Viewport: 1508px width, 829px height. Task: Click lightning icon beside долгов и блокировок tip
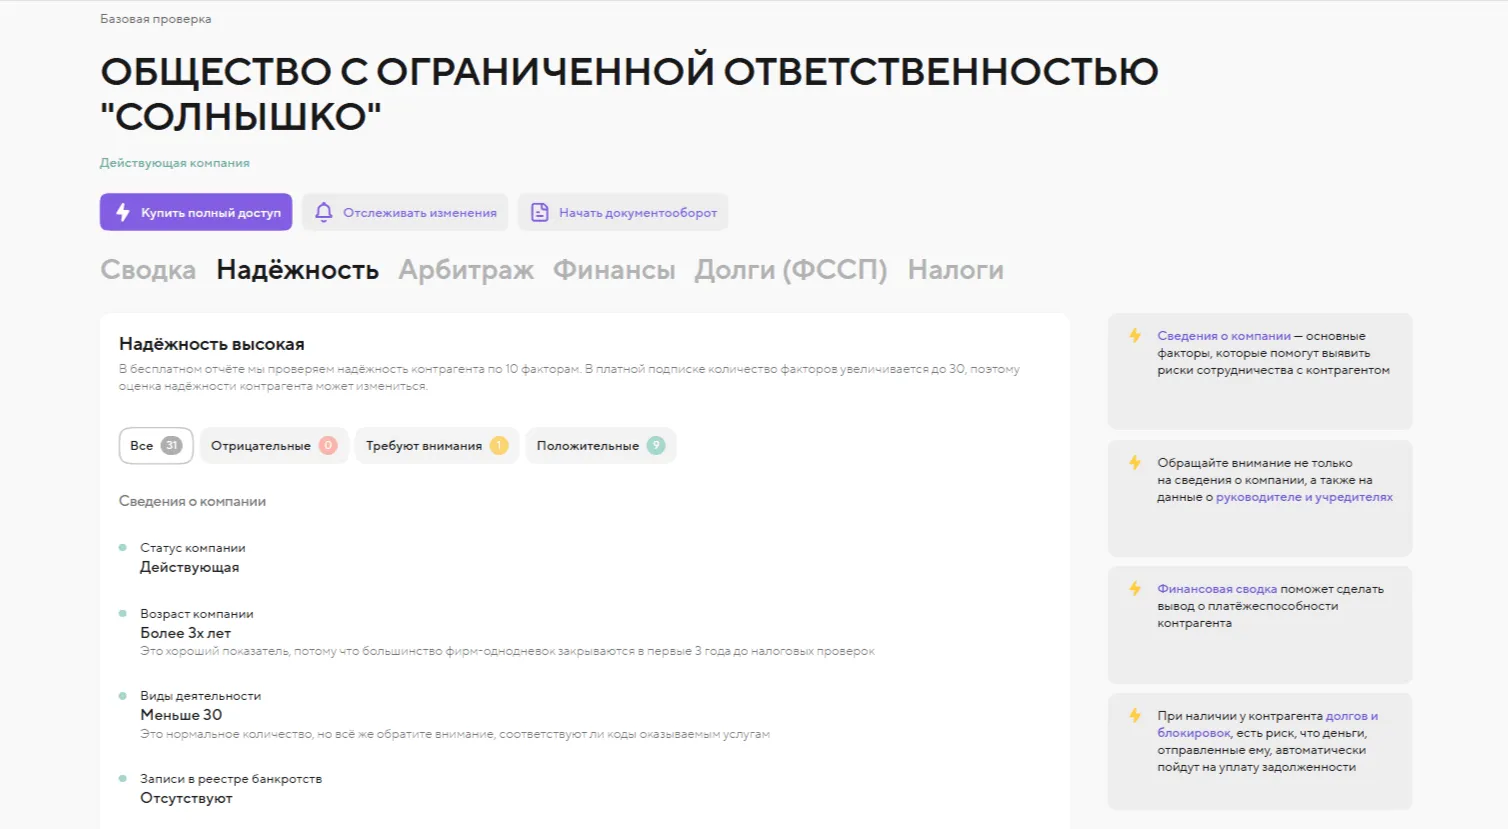(x=1135, y=716)
